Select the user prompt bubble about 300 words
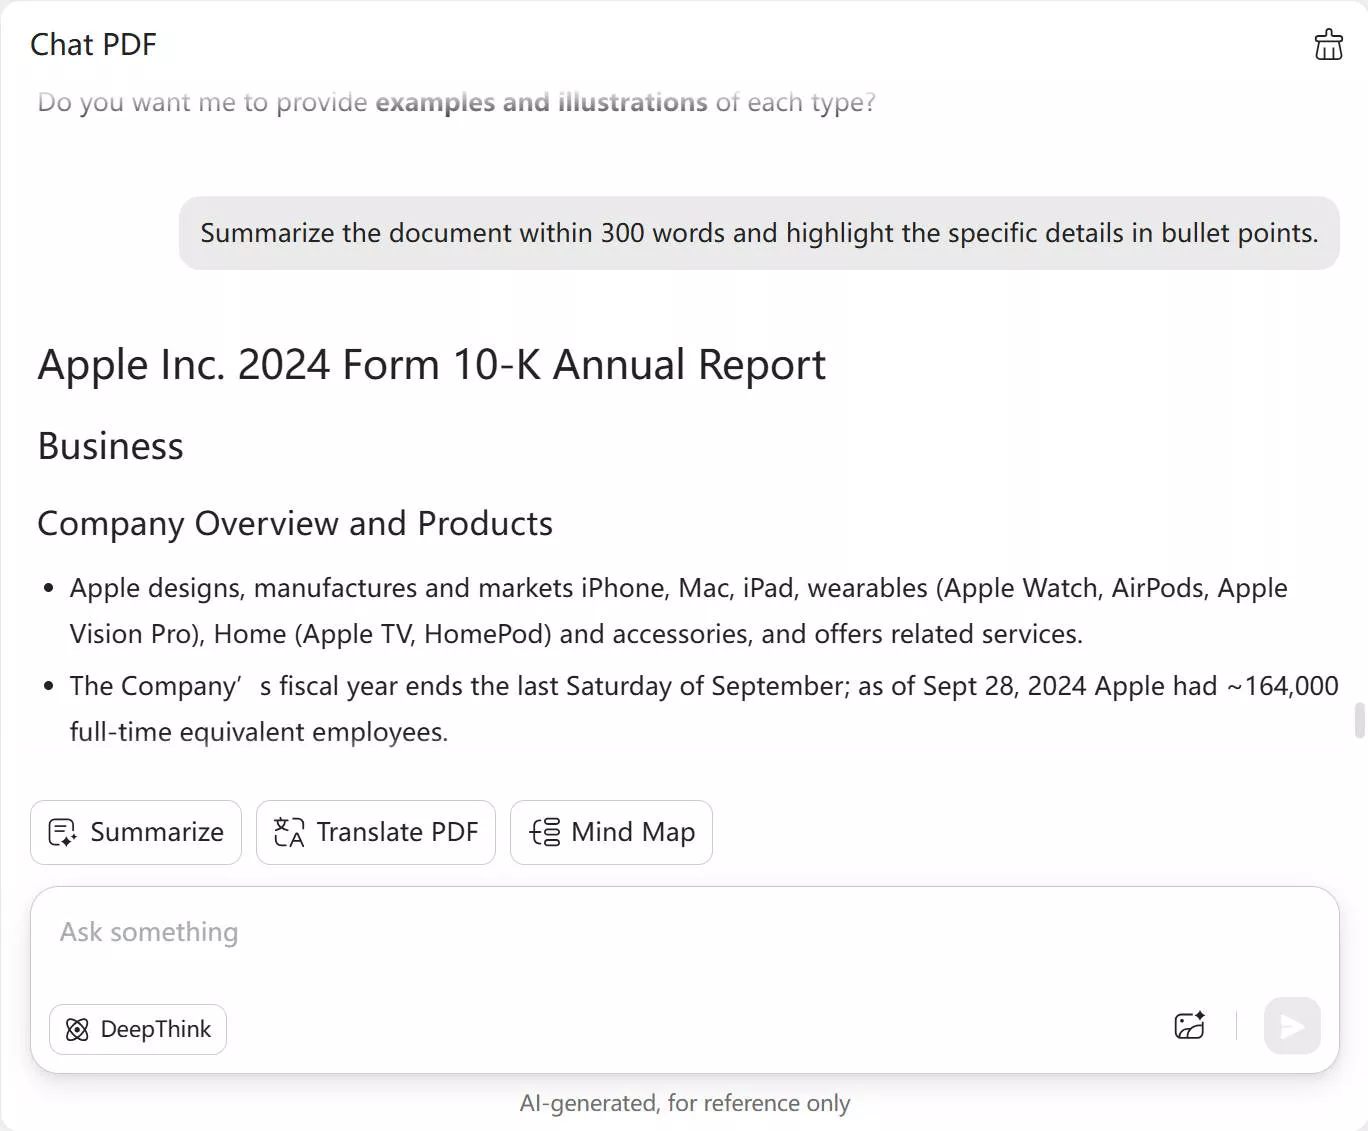Viewport: 1368px width, 1131px height. 758,233
